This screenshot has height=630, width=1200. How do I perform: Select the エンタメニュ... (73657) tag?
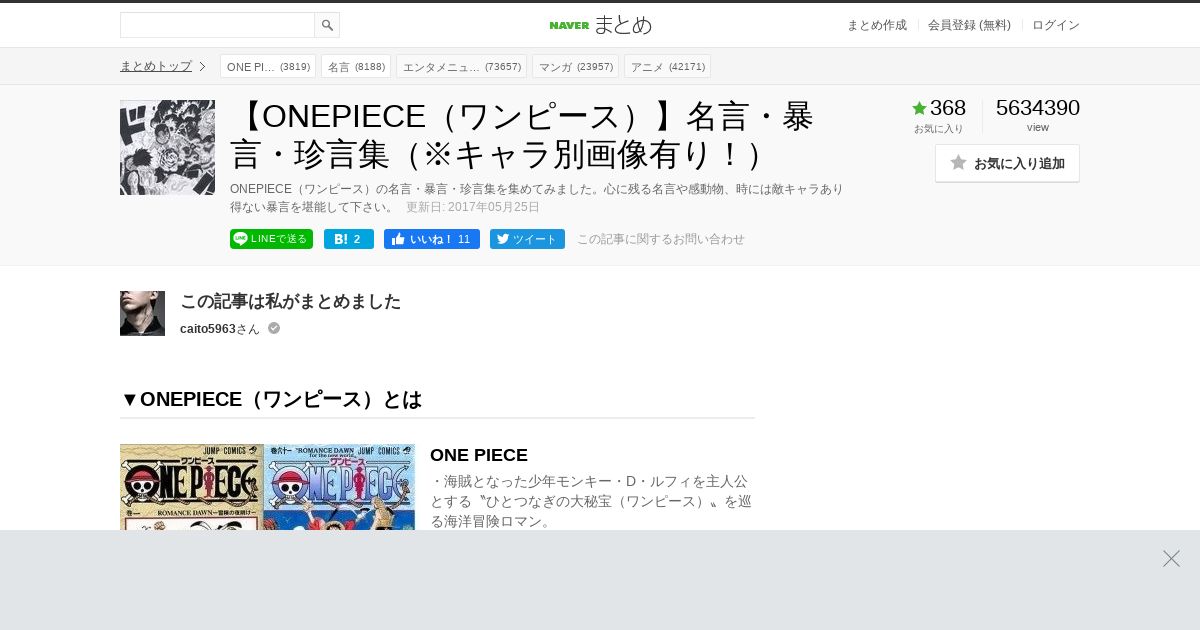462,66
